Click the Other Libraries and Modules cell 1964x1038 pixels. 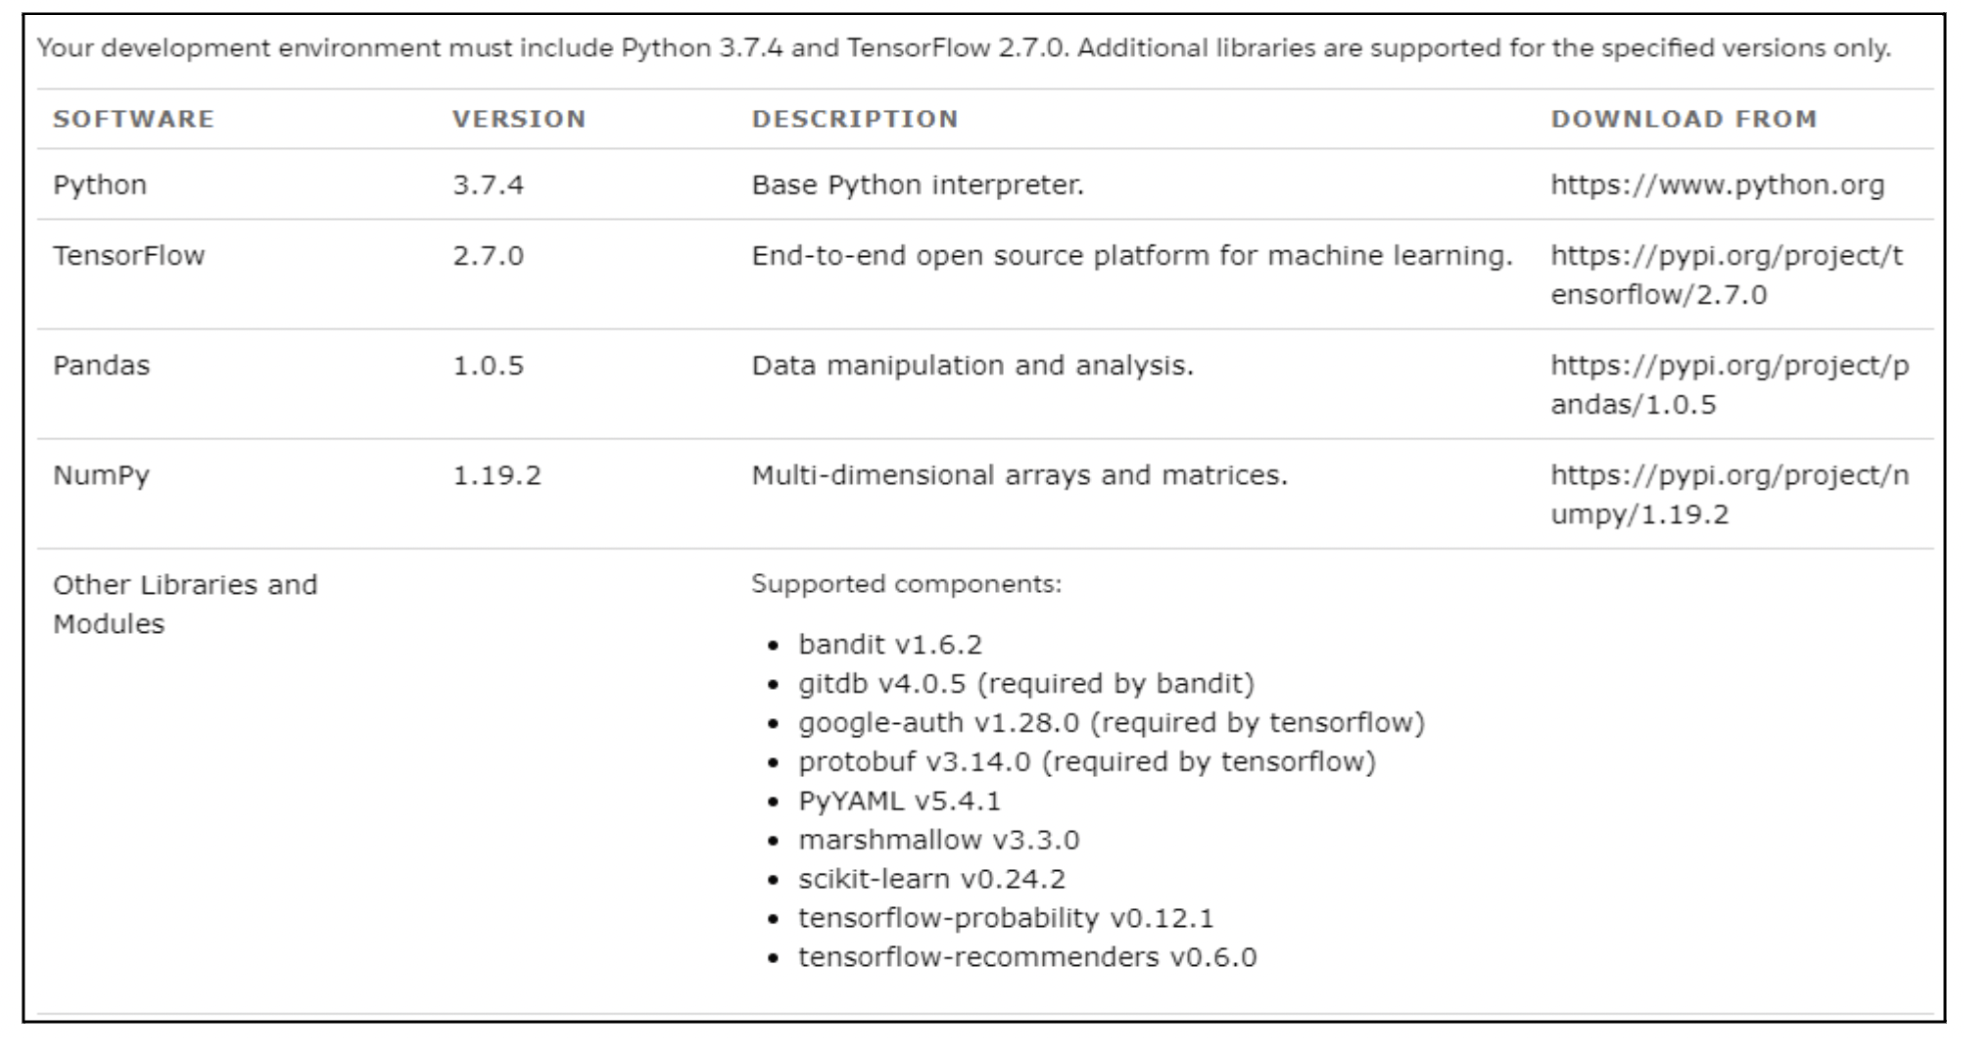pyautogui.click(x=185, y=604)
